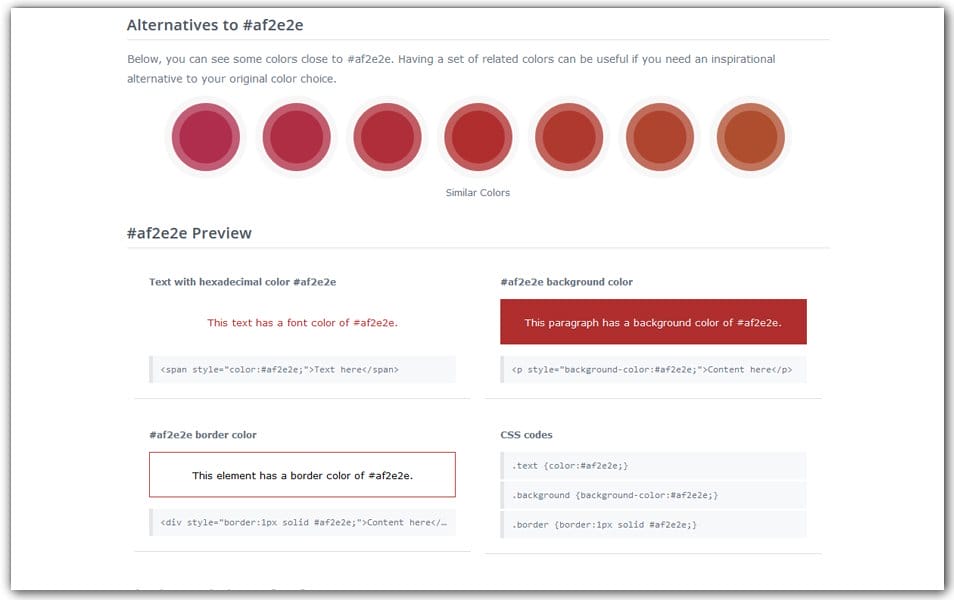Choose the fifth reddish-orange alternative swatch
Viewport: 954px width, 600px height.
pyautogui.click(x=568, y=136)
